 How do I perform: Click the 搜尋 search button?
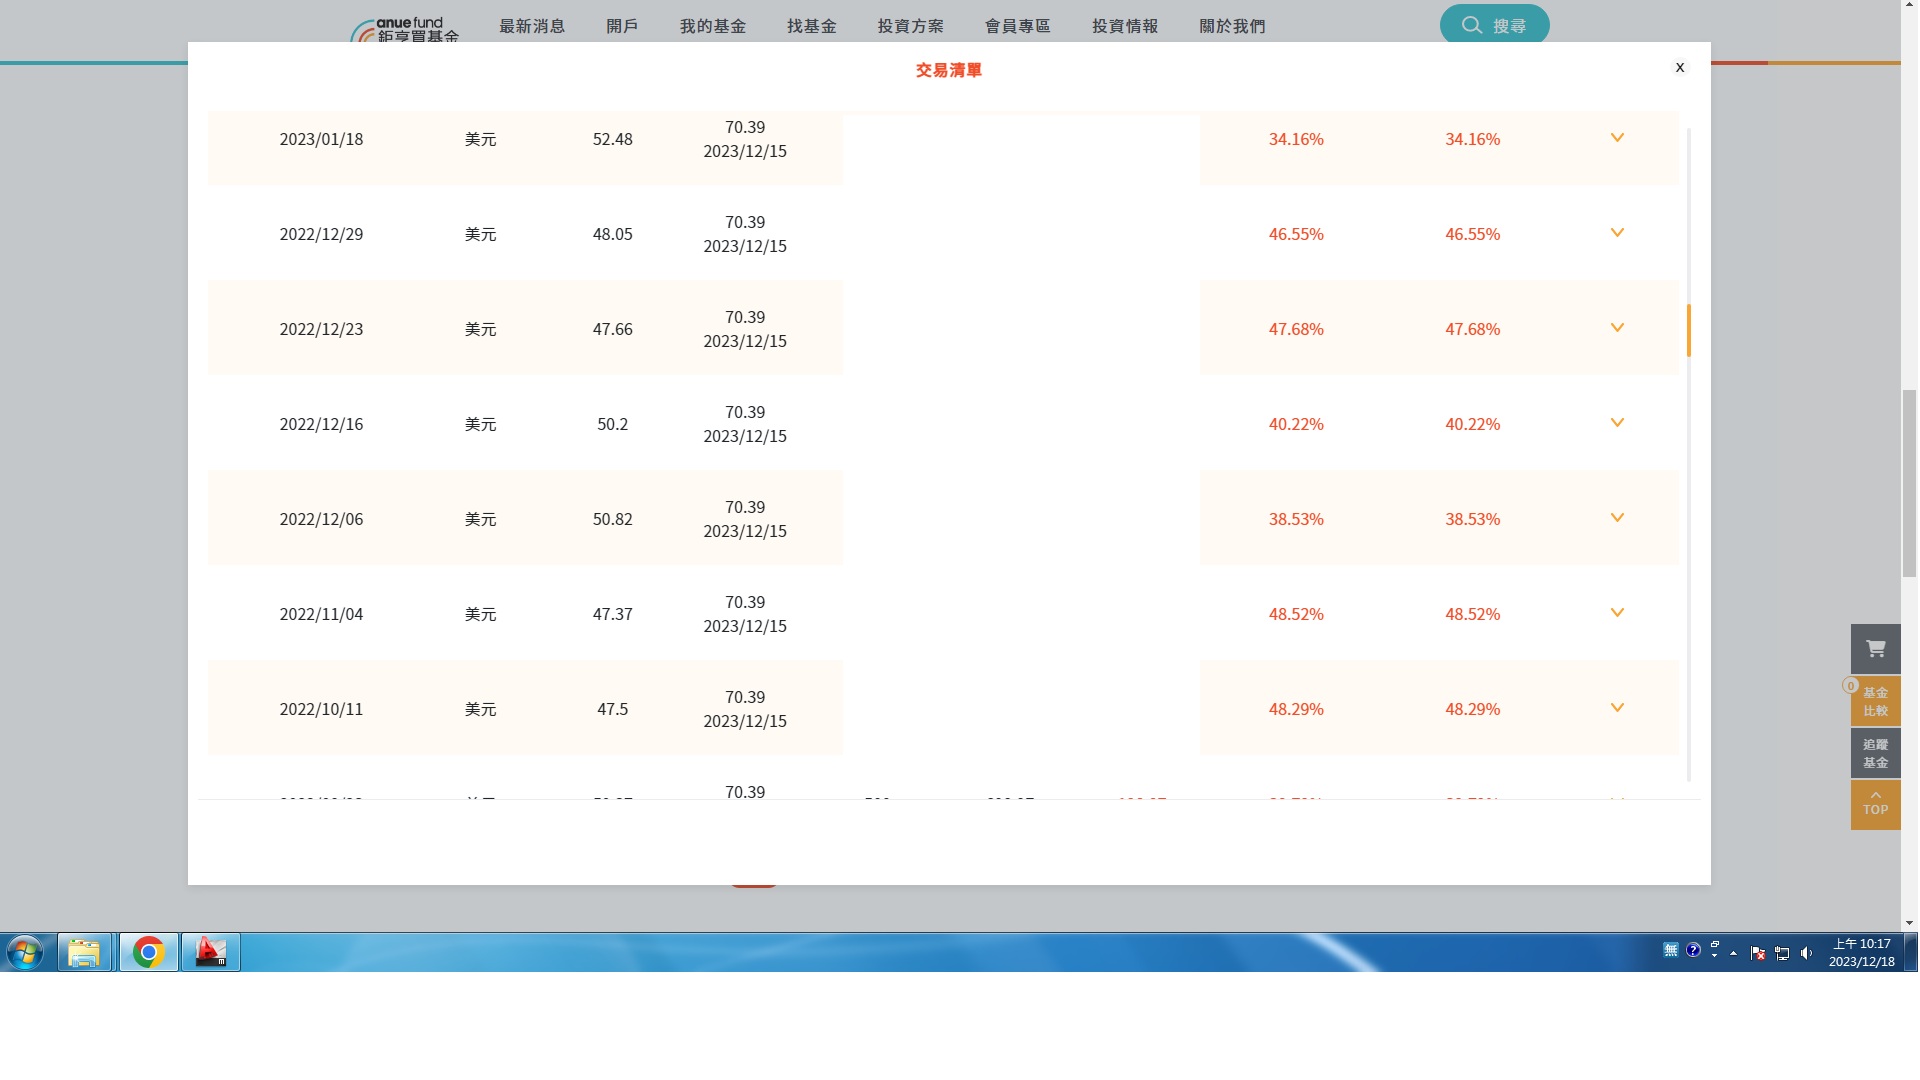1494,24
